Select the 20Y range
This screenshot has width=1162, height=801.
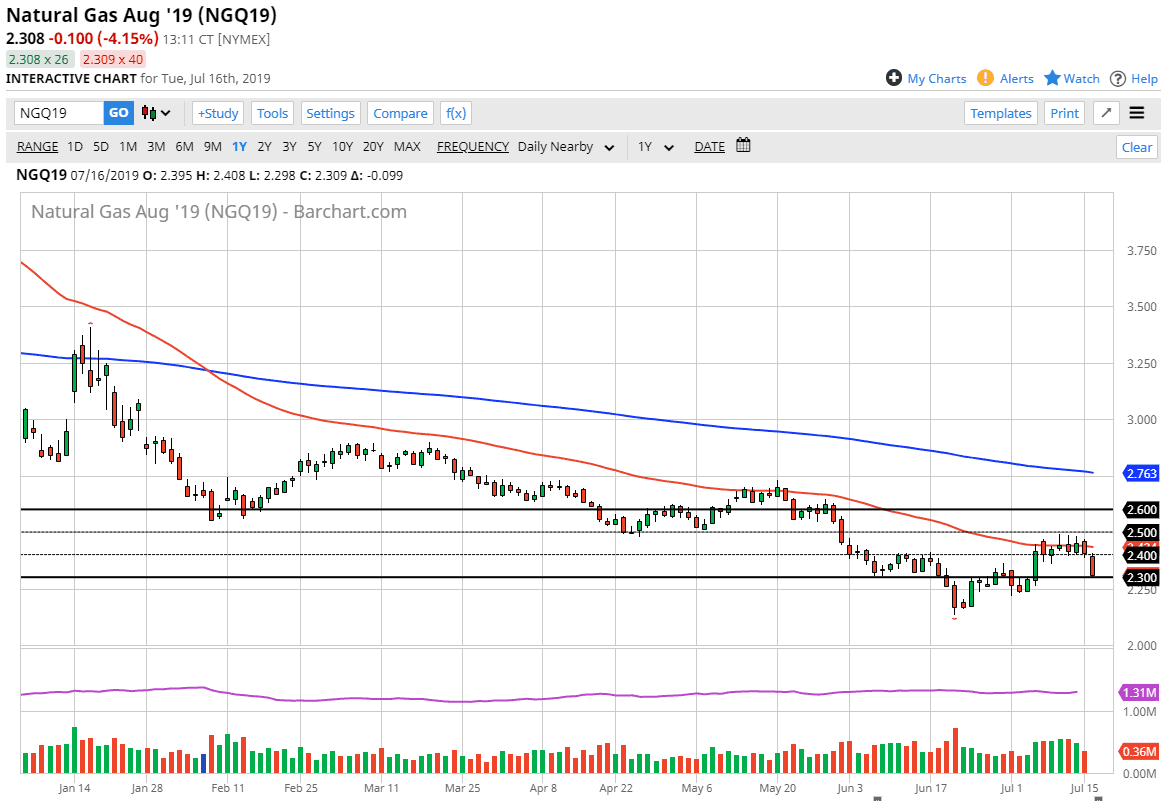point(374,147)
